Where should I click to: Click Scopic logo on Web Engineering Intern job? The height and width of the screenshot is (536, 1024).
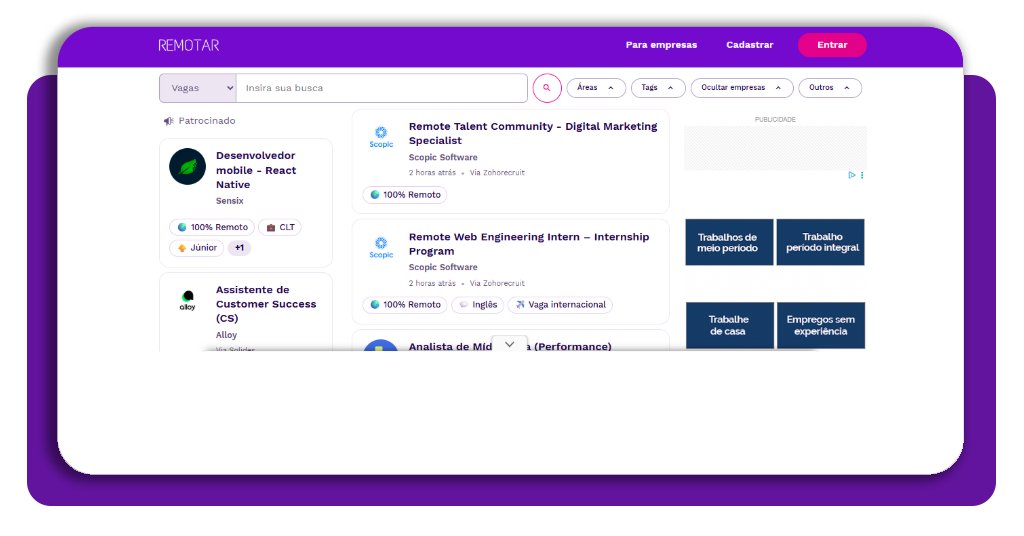[x=381, y=247]
